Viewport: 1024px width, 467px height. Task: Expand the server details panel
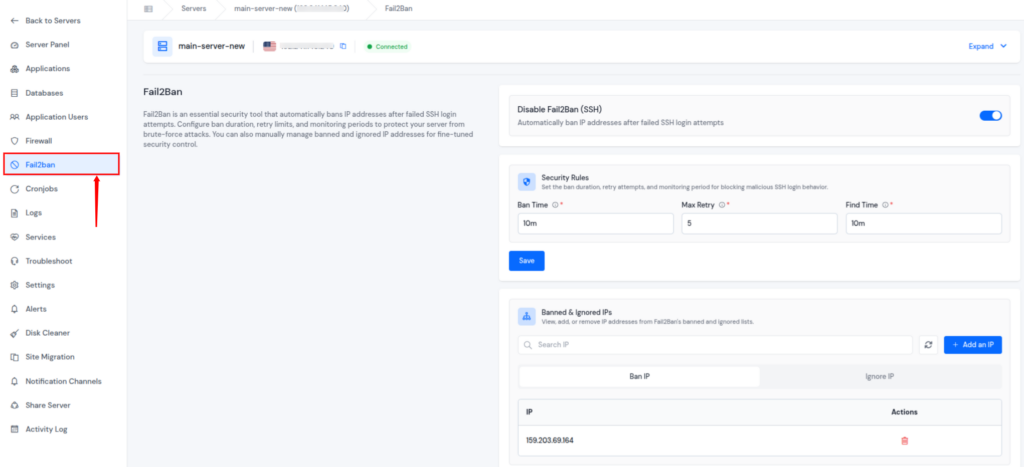987,46
